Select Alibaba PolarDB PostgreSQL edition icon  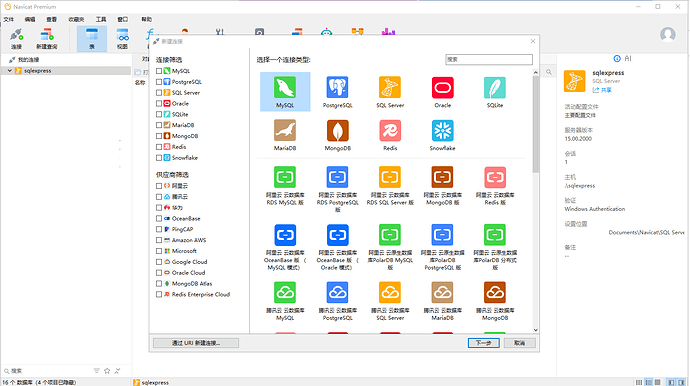(x=442, y=235)
